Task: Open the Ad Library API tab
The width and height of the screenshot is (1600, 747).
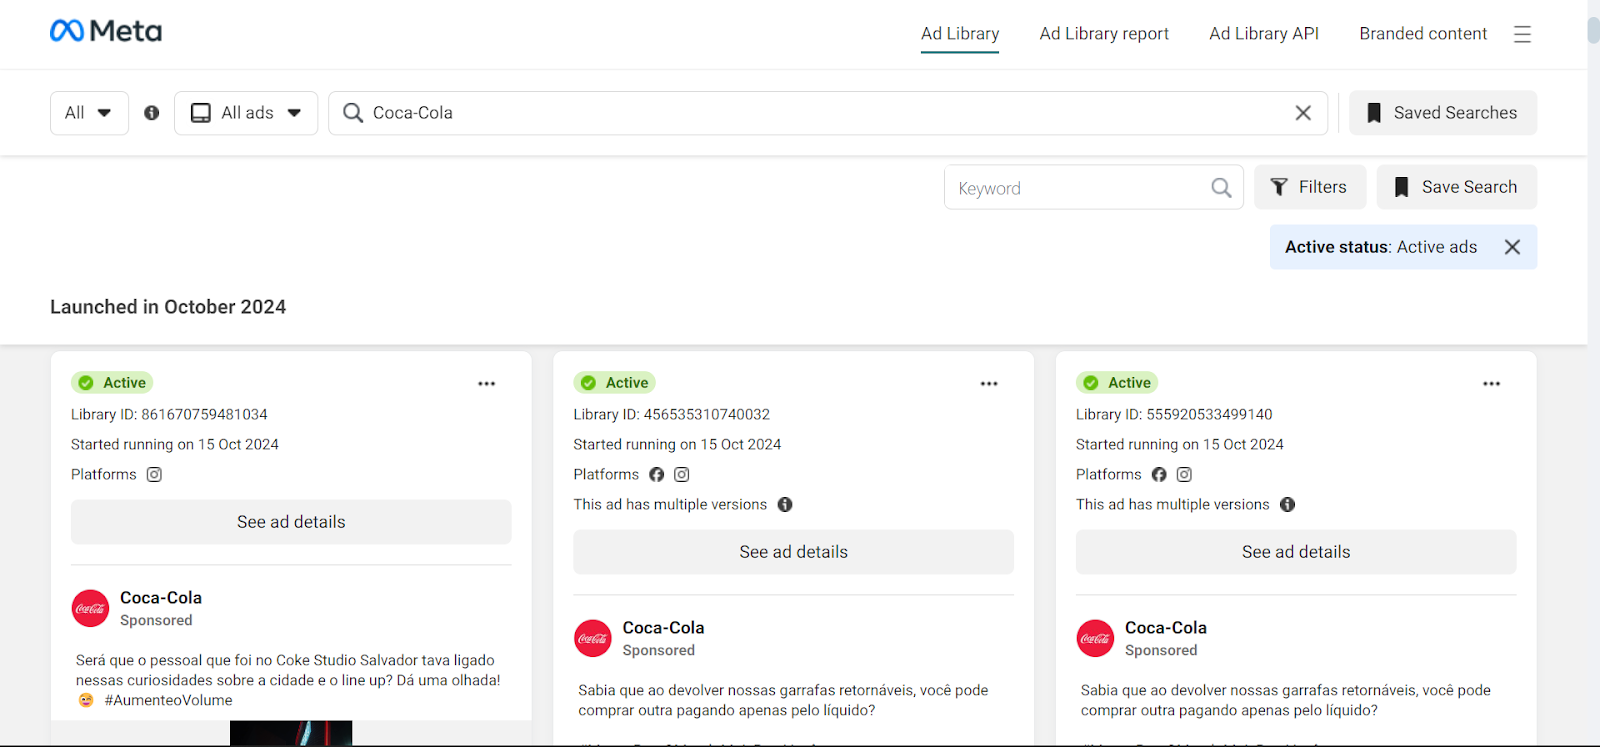Action: pyautogui.click(x=1263, y=34)
